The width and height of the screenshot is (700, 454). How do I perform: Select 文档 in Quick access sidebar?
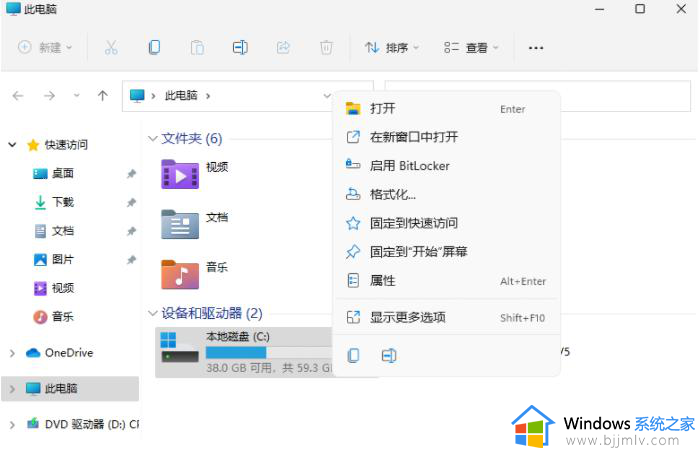[62, 231]
